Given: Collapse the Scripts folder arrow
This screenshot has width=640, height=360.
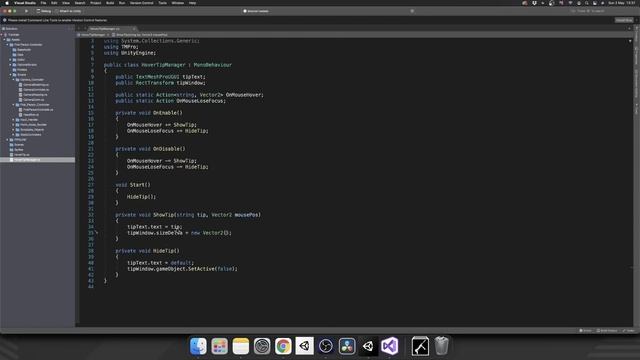Looking at the screenshot, I should 11,75.
